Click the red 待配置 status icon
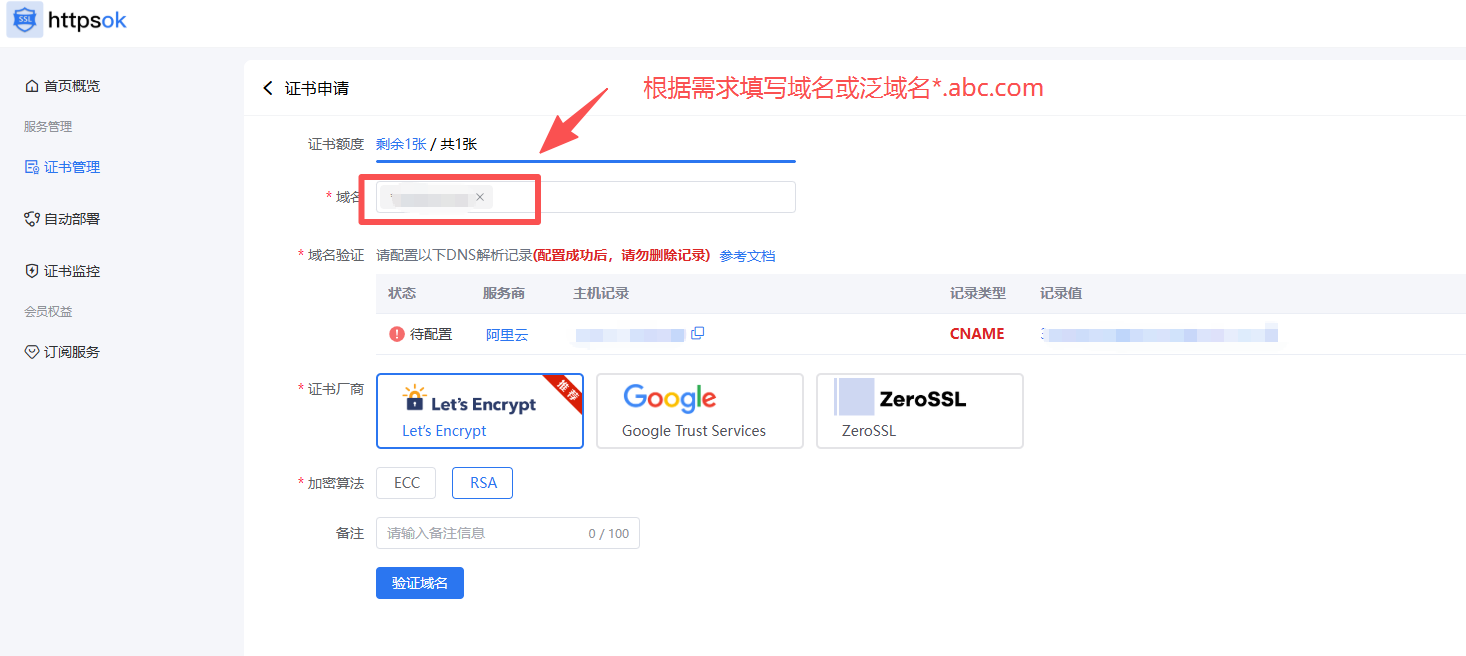This screenshot has height=656, width=1466. pos(397,334)
